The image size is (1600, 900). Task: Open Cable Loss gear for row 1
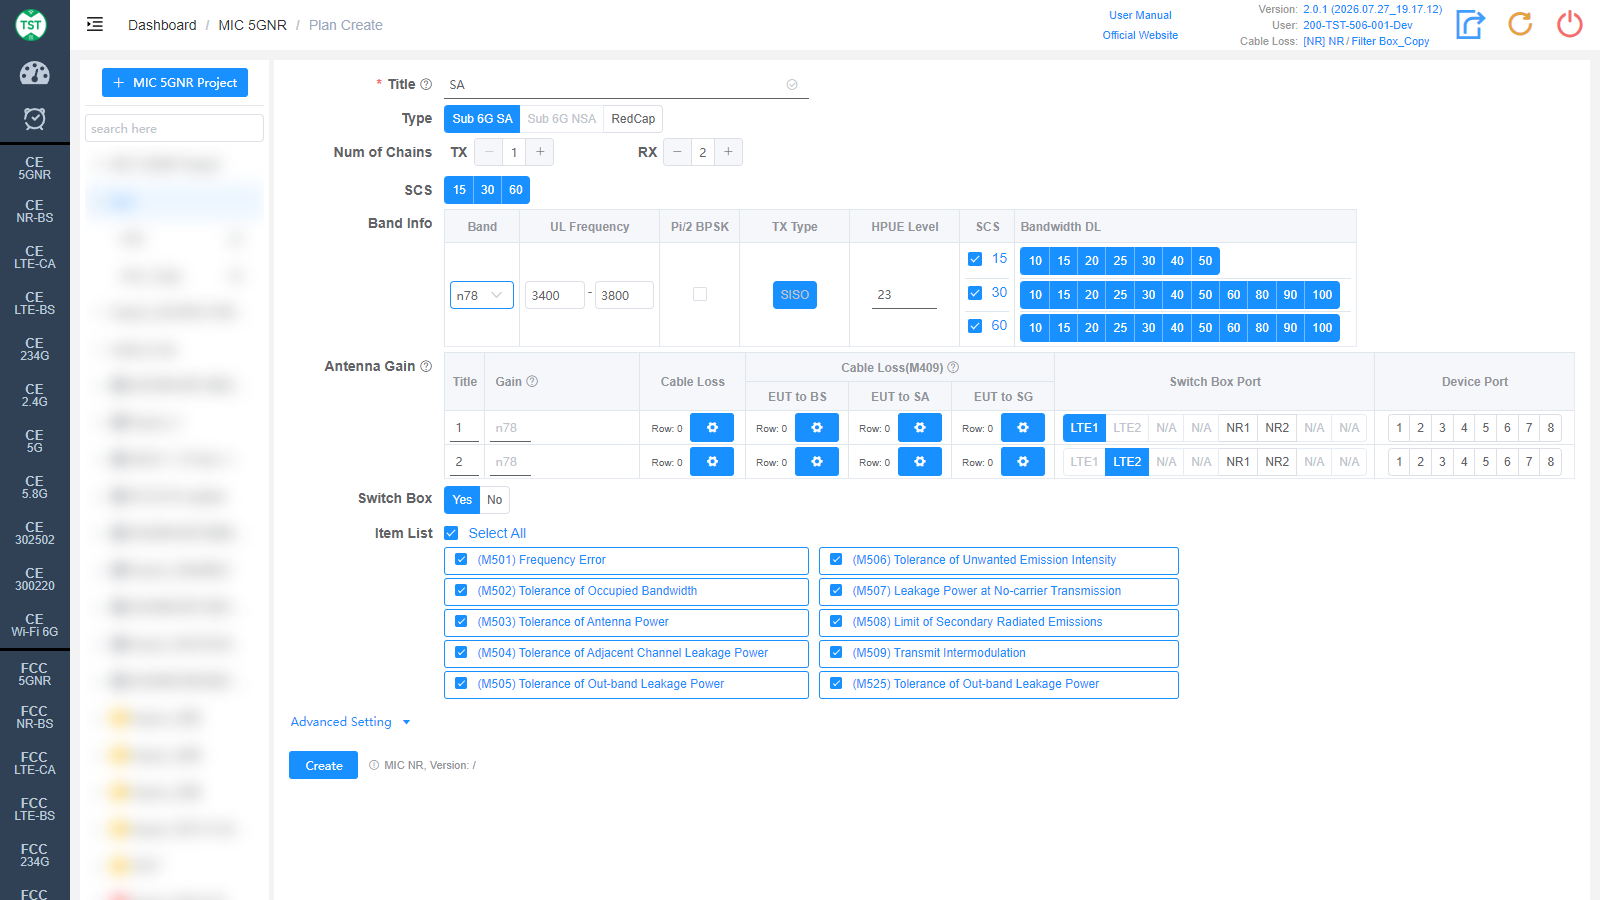tap(712, 428)
